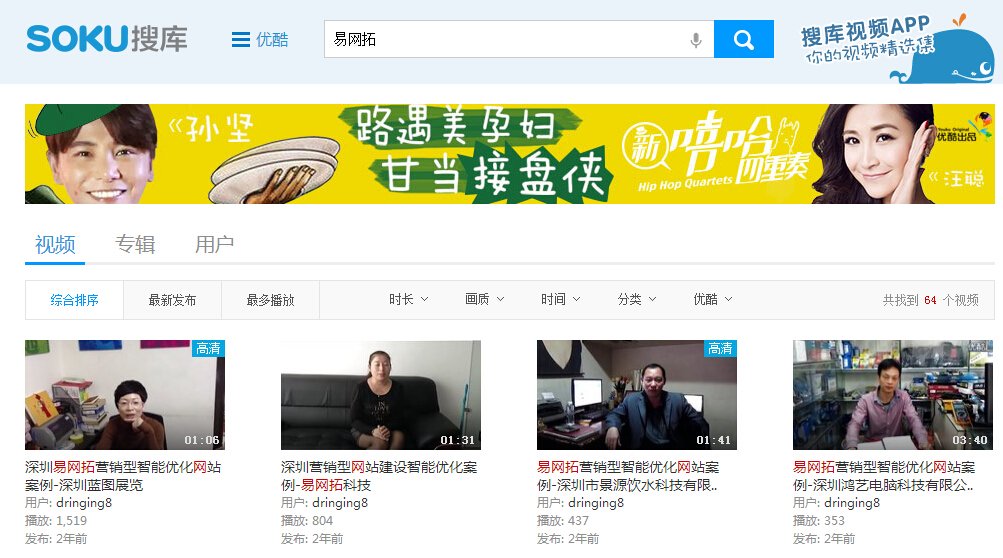Click the SOKU搜库 logo

(x=107, y=39)
